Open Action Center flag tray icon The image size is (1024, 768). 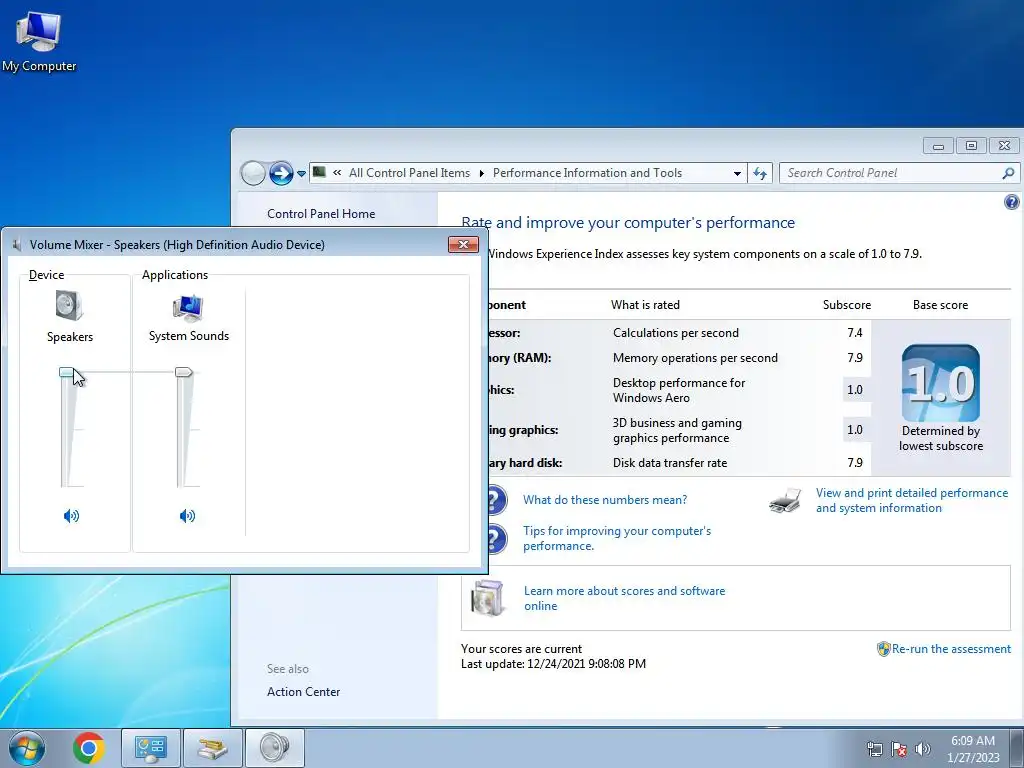point(899,749)
